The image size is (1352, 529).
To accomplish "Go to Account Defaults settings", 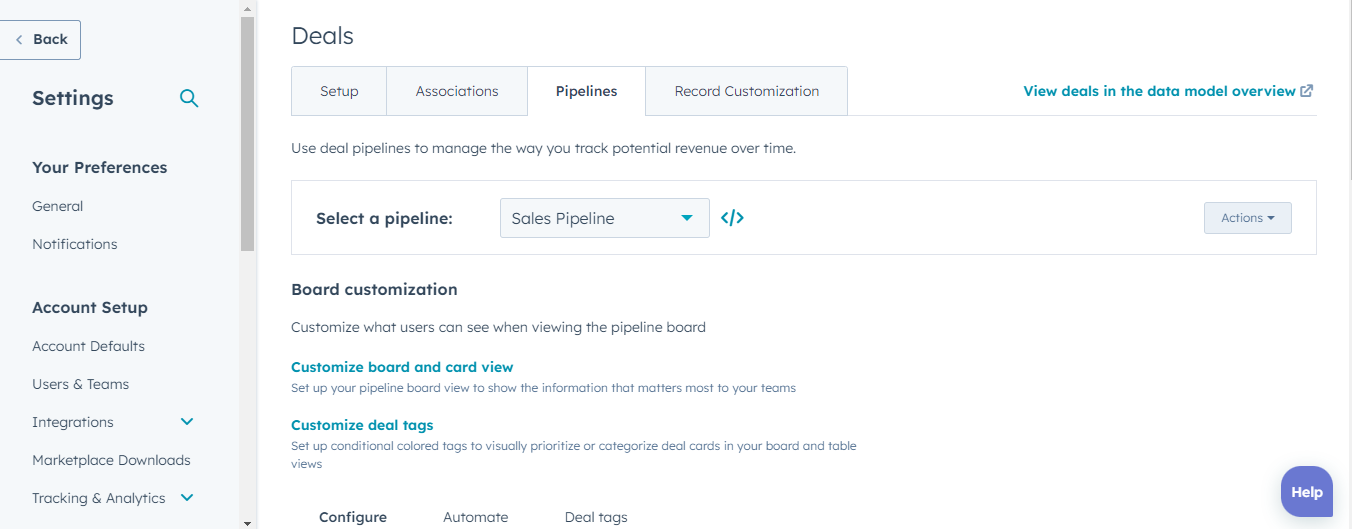I will pos(88,346).
